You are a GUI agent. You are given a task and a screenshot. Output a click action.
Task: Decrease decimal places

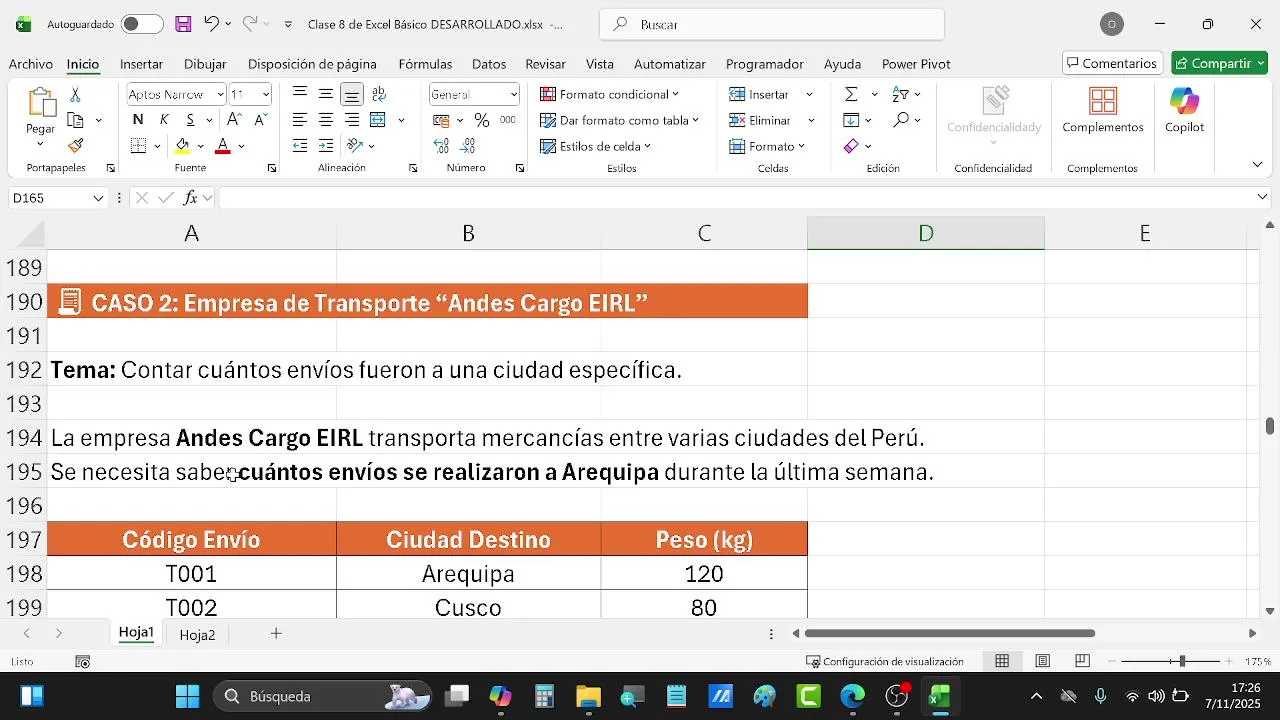point(467,146)
